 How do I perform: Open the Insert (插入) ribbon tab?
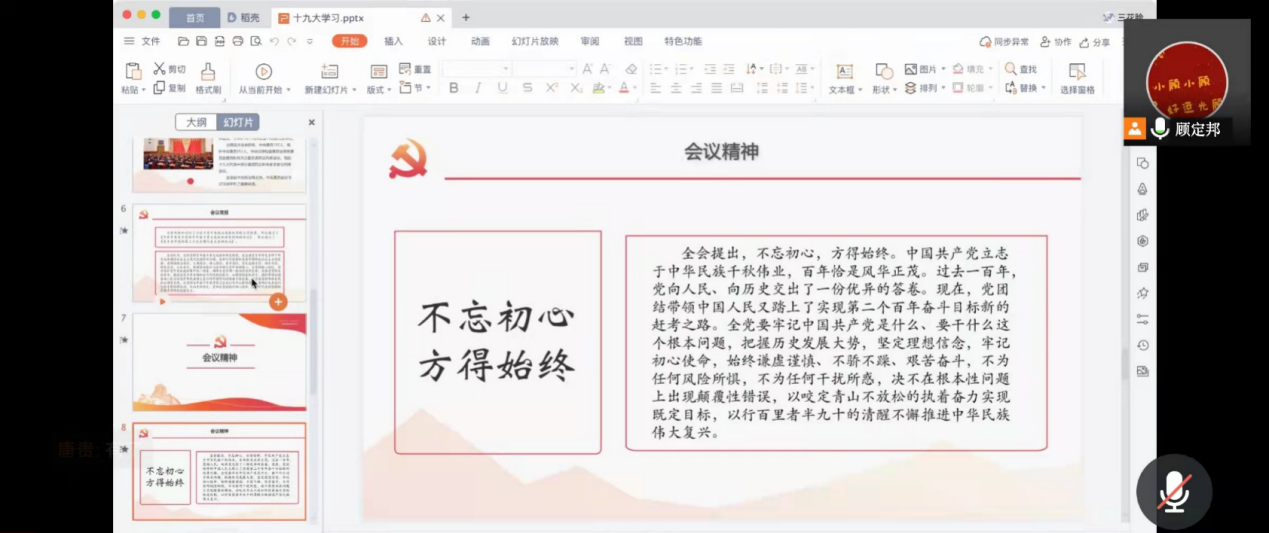click(x=393, y=41)
